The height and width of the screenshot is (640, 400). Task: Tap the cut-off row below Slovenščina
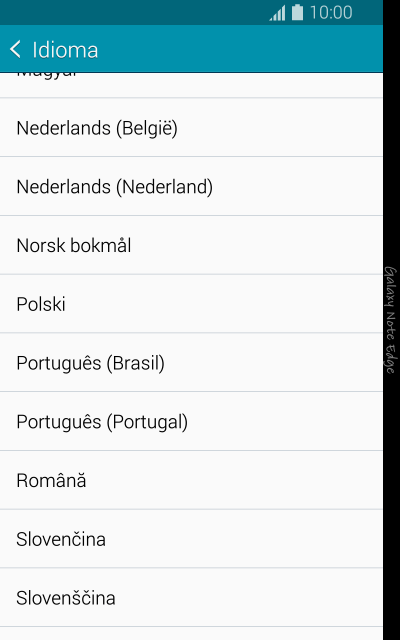(x=191, y=633)
